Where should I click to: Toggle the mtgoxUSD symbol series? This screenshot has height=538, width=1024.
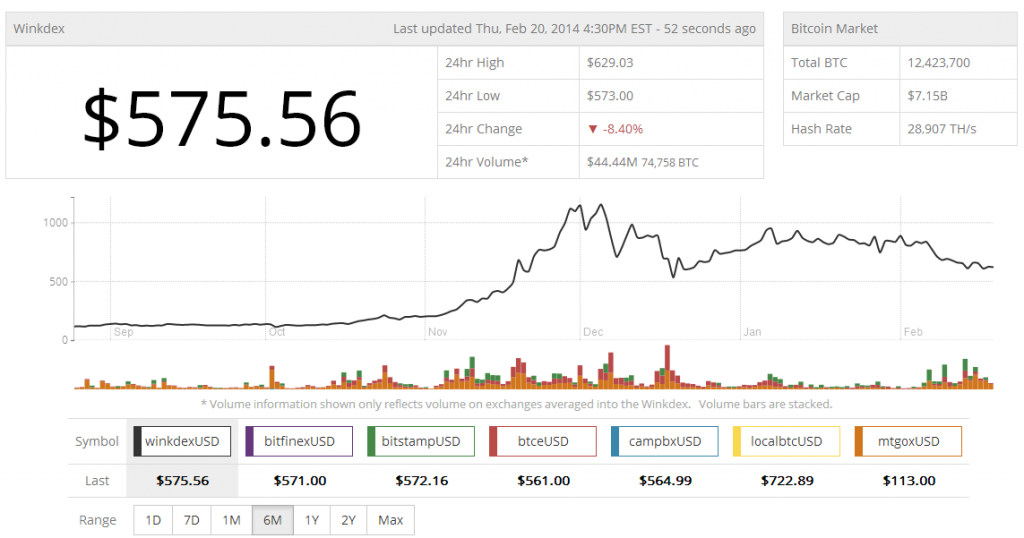tap(908, 441)
